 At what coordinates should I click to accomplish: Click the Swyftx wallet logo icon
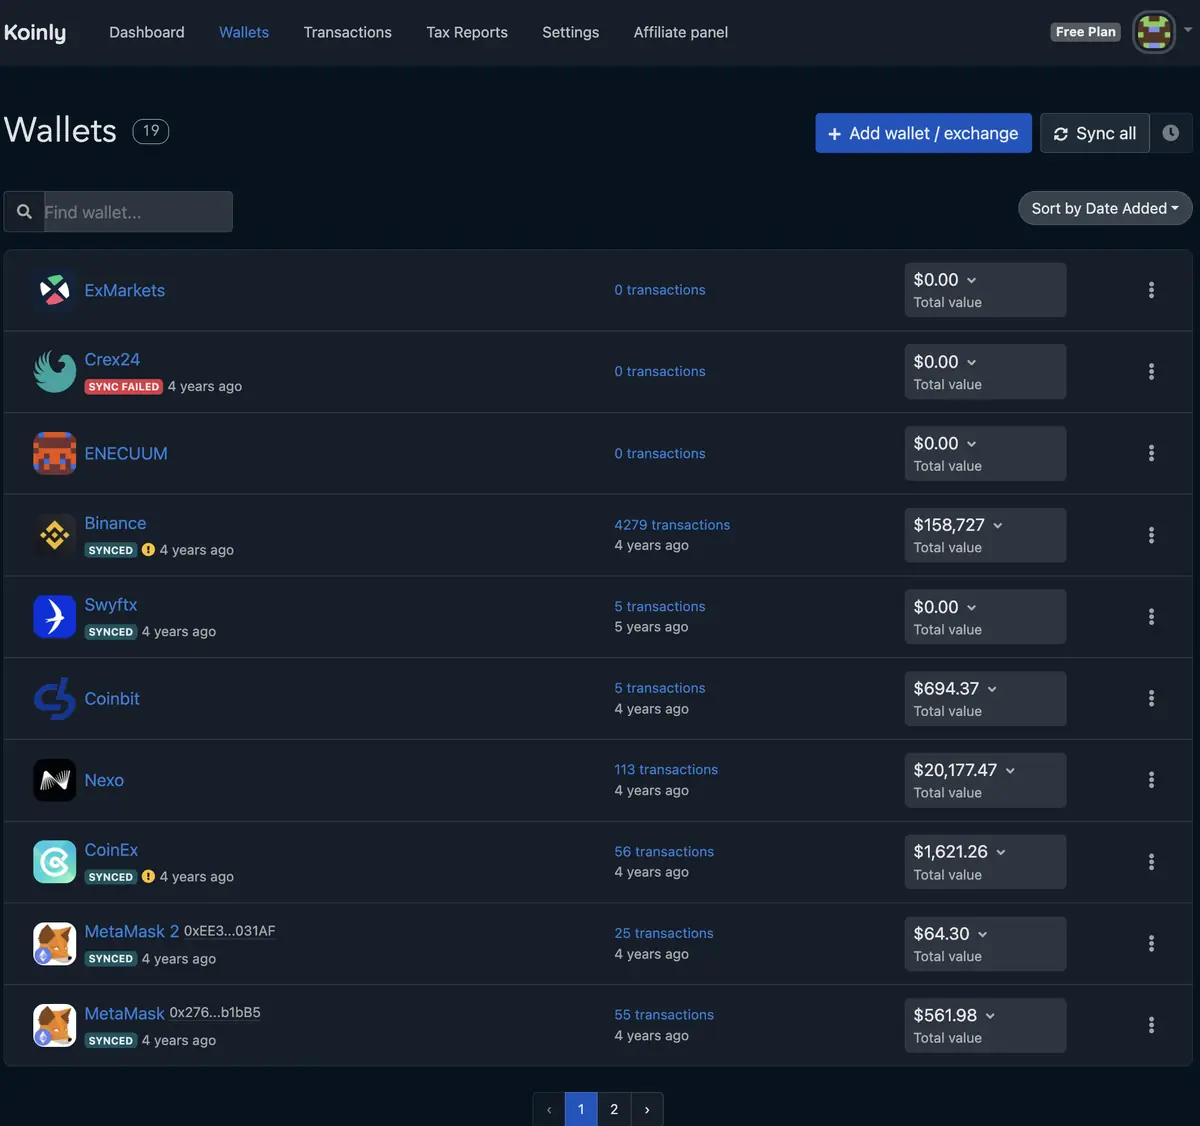click(x=54, y=617)
